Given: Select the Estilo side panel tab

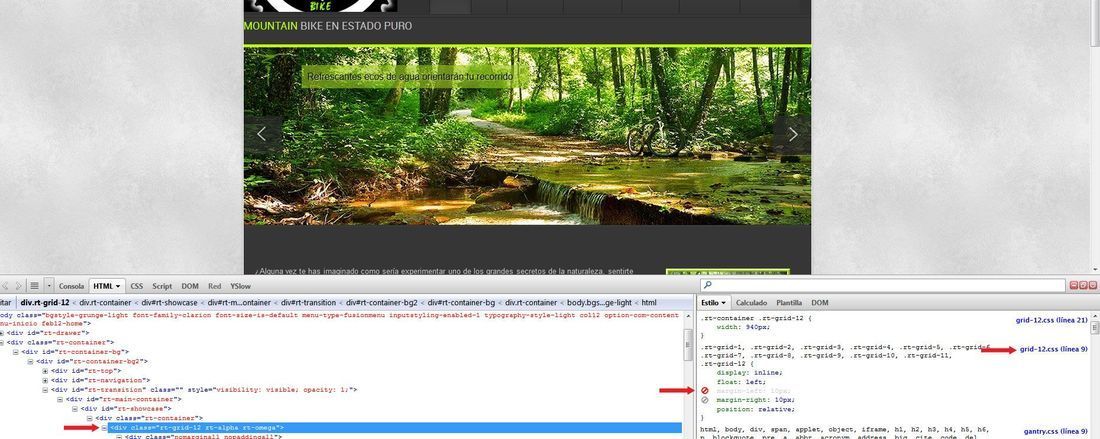Looking at the screenshot, I should 714,303.
